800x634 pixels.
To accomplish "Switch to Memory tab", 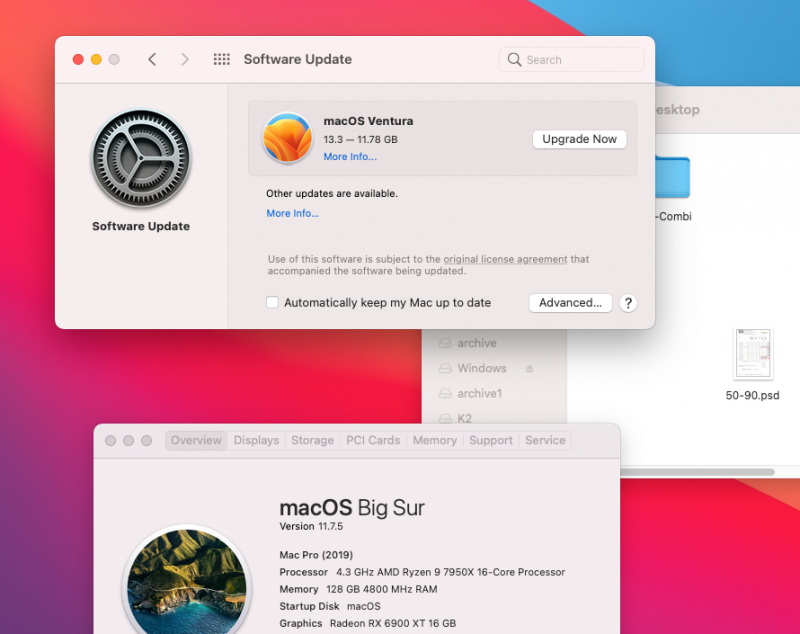I will coord(435,440).
